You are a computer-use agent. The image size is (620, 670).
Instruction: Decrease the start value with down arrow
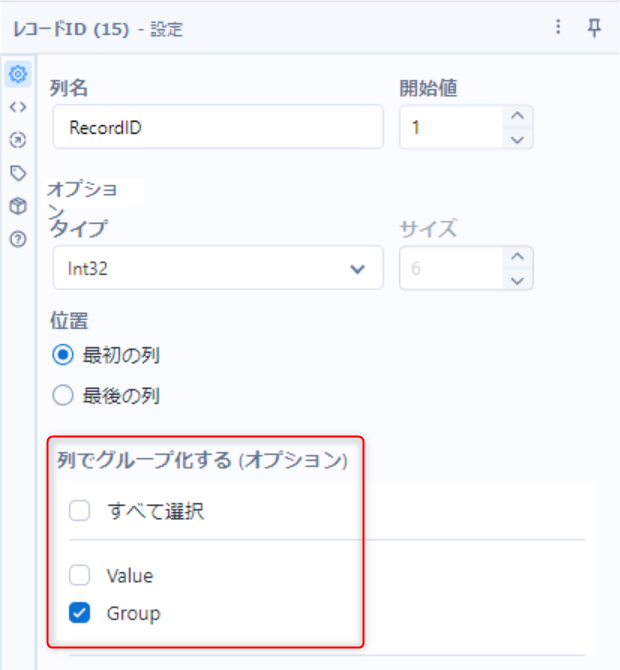pyautogui.click(x=517, y=139)
